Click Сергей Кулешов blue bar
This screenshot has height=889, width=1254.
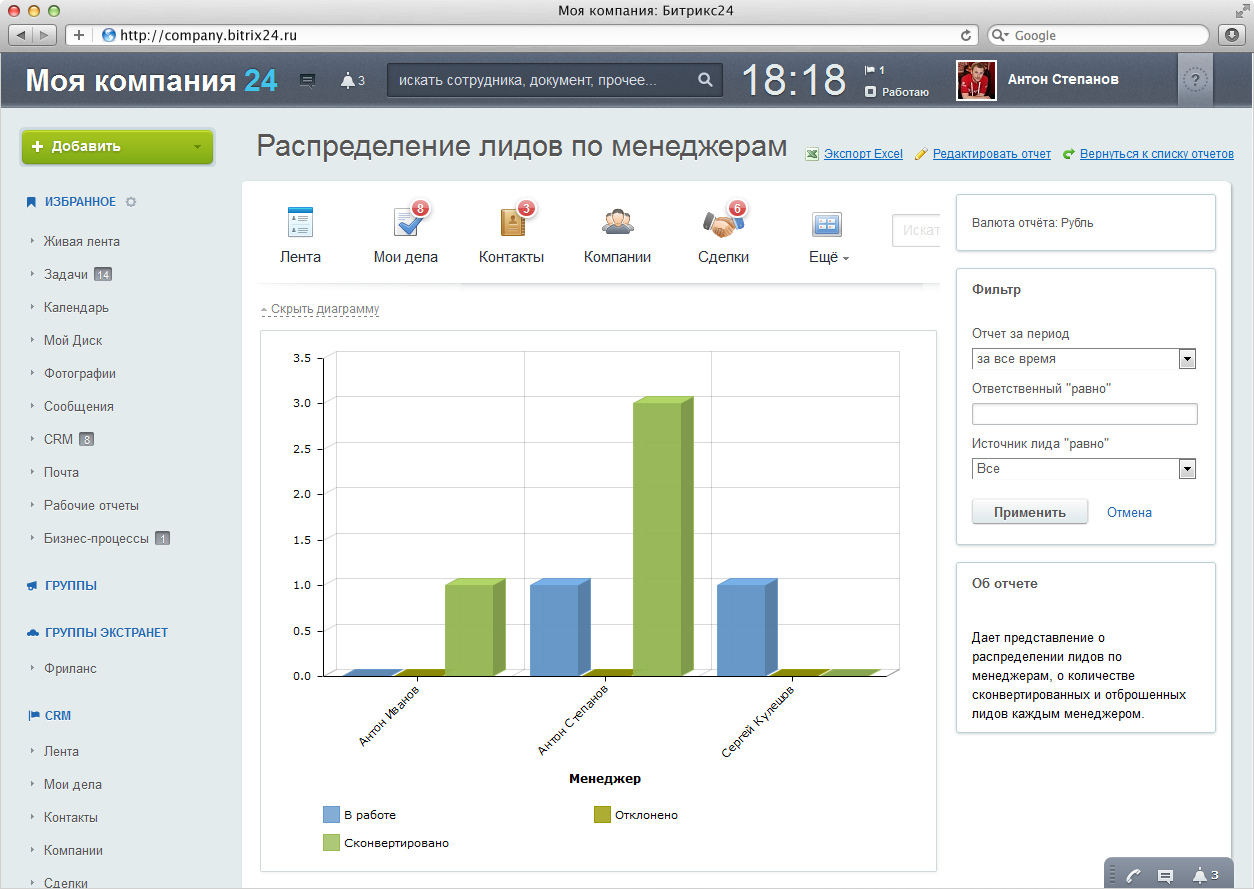(747, 628)
